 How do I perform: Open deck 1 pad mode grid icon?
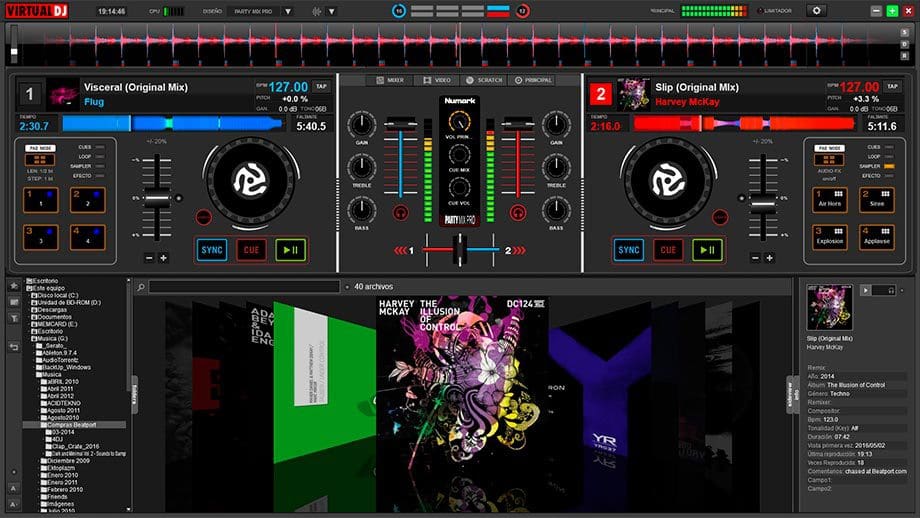click(40, 160)
